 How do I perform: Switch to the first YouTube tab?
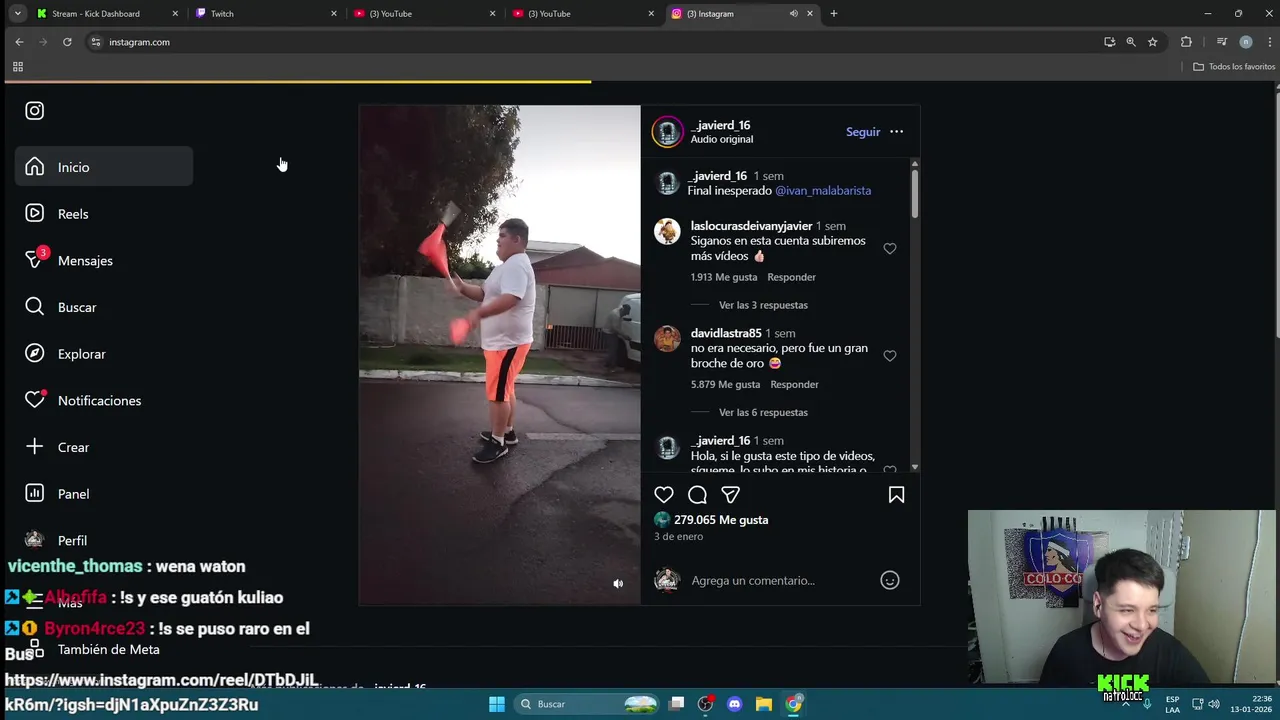[x=426, y=14]
